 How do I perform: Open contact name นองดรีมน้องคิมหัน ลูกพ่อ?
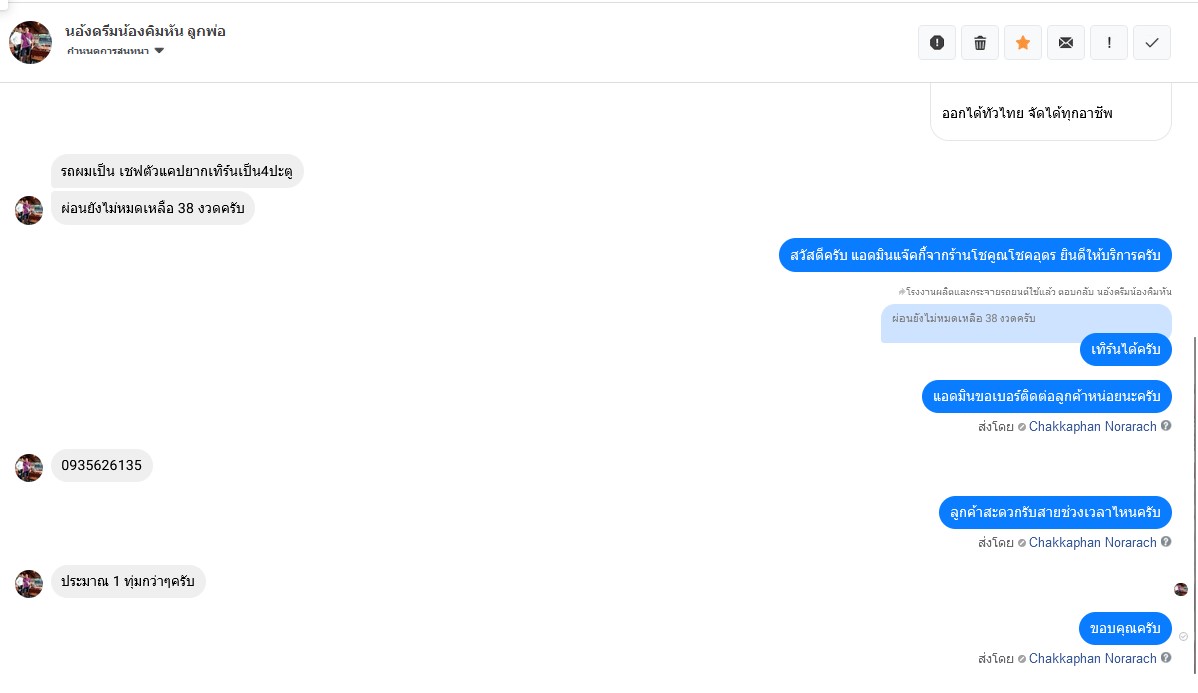(x=145, y=31)
